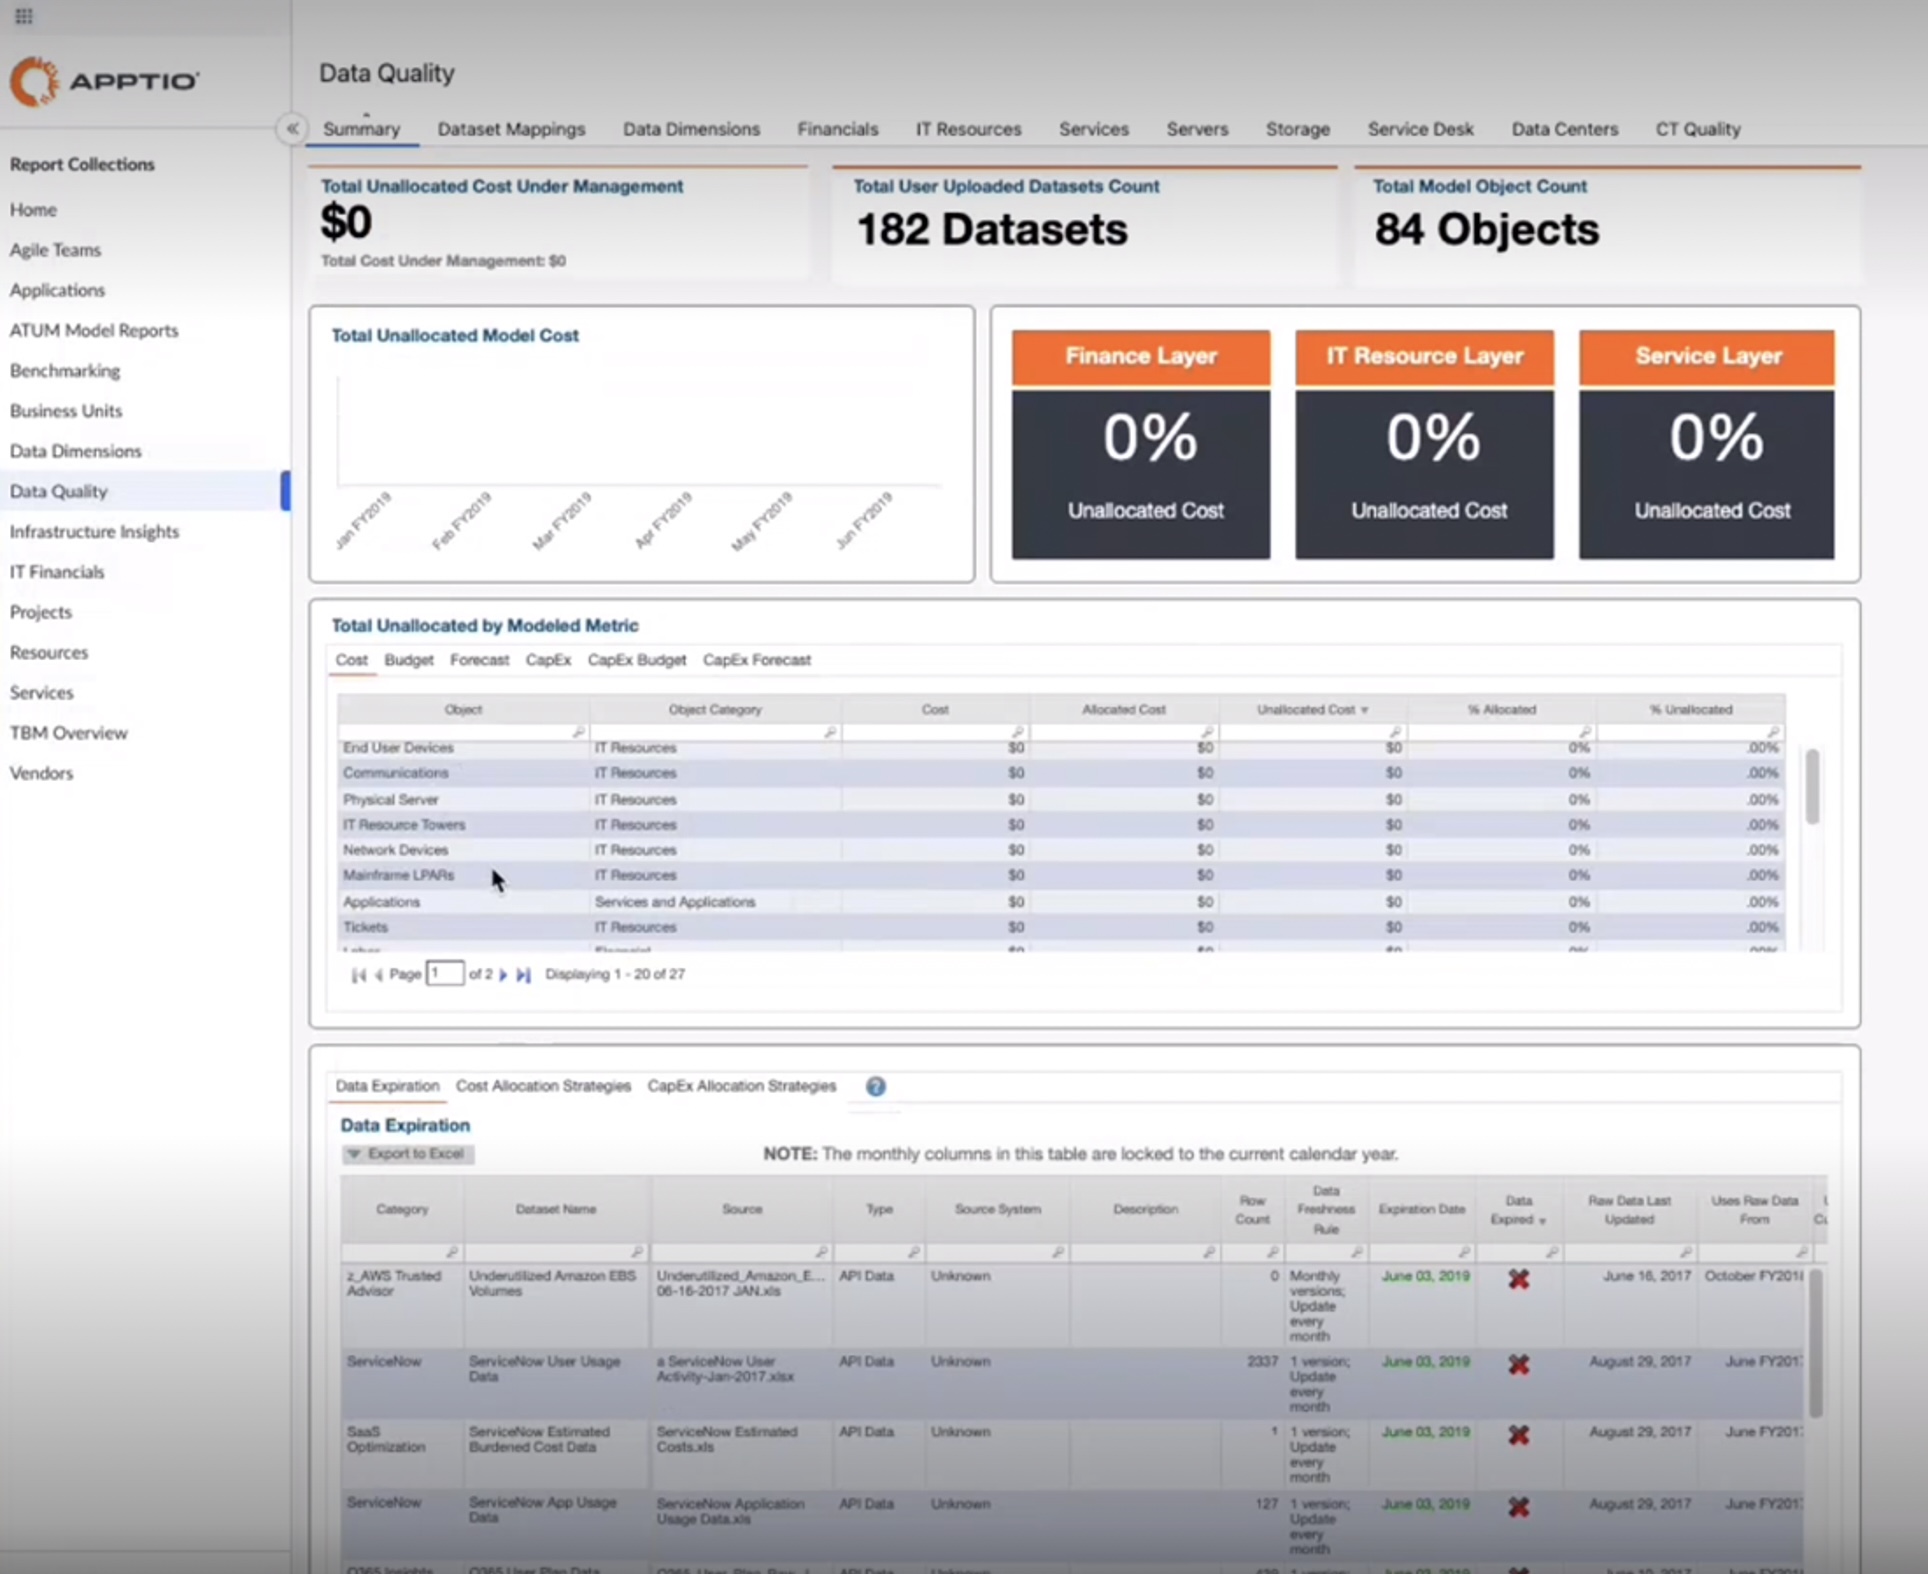1928x1574 pixels.
Task: Go to first page arrow in pagination
Action: 358,974
